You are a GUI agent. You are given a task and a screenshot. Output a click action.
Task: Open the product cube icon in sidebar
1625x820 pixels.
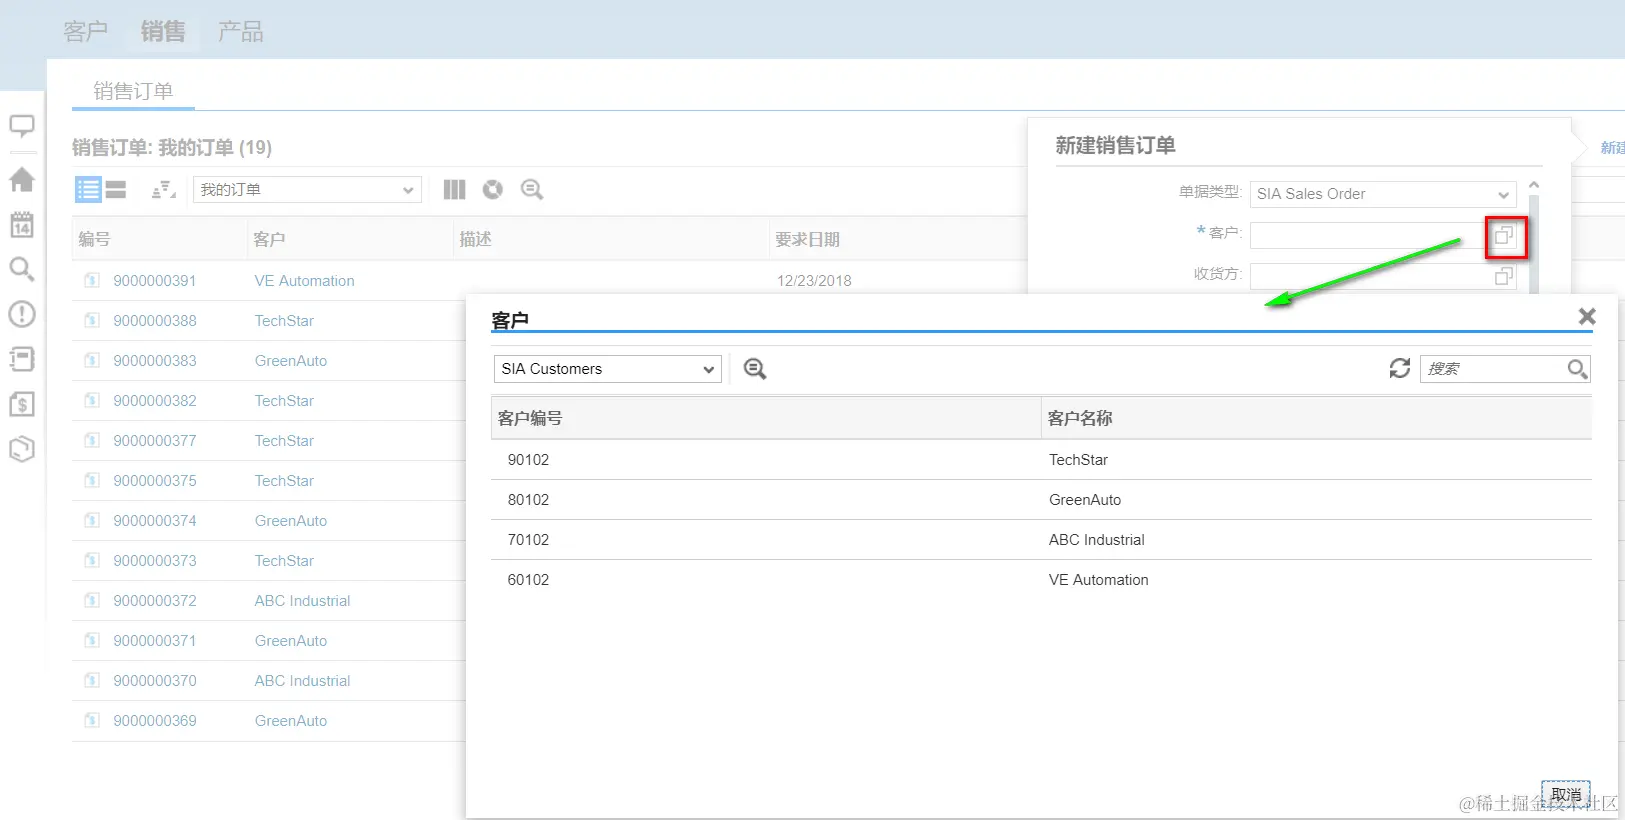[x=22, y=449]
